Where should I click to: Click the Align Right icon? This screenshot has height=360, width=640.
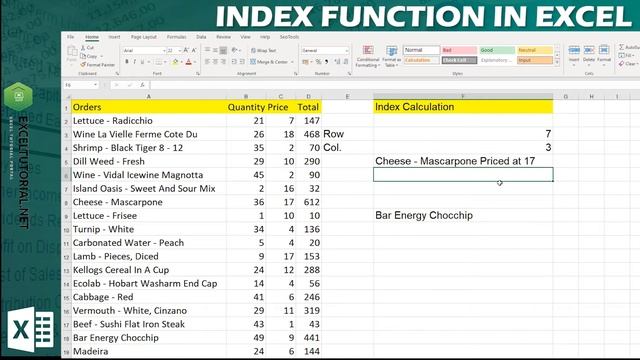223,62
